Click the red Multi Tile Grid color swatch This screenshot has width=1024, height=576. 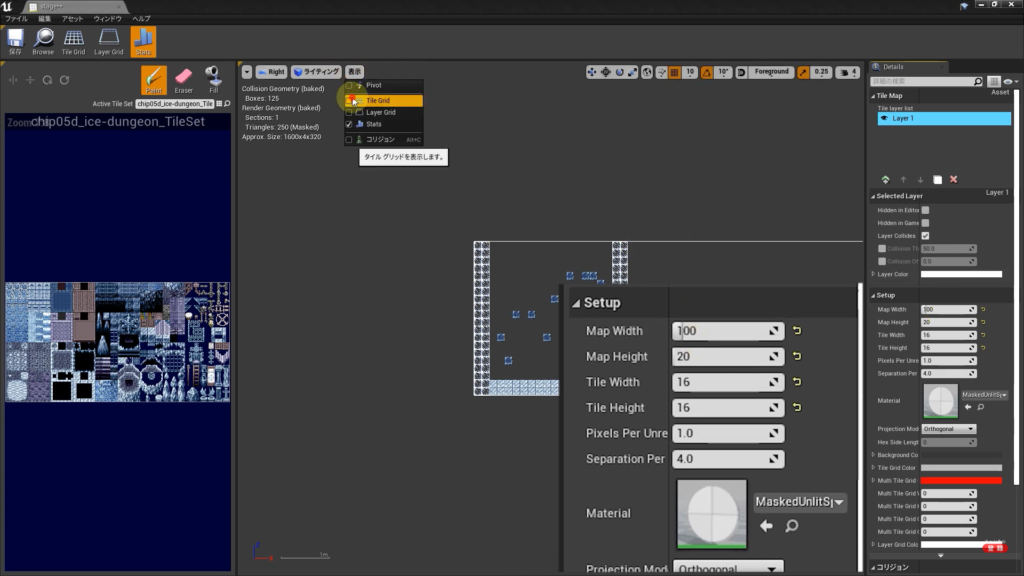961,481
